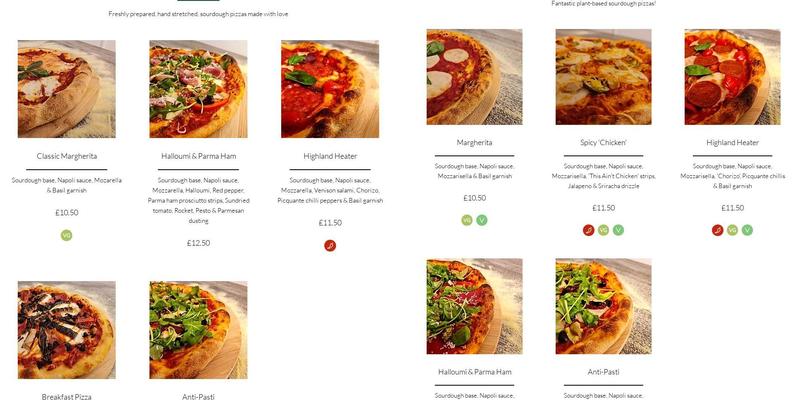The width and height of the screenshot is (800, 400).
Task: Click VG badge under Spicy 'Chicken'
Action: 603,230
